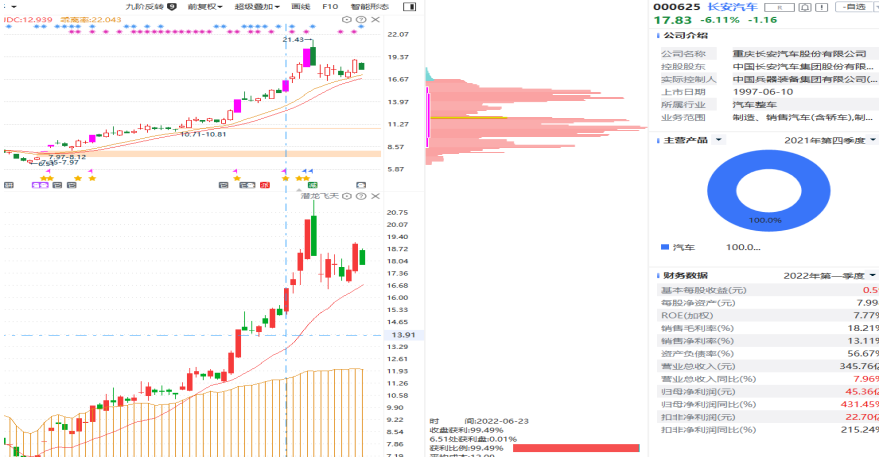
Task: Click the blue 汽车 legend swatch
Action: point(665,247)
